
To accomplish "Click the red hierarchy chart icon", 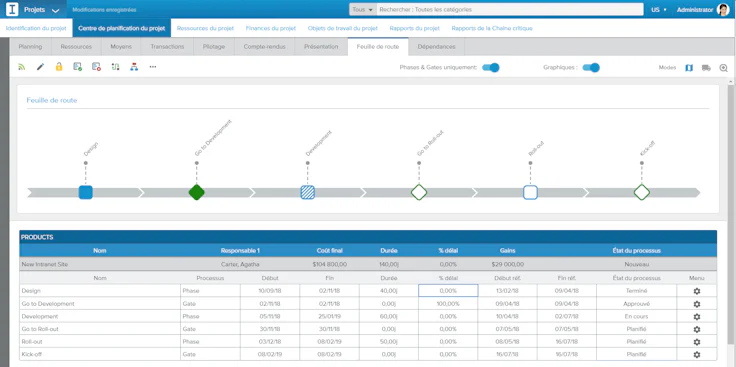I will pos(134,67).
